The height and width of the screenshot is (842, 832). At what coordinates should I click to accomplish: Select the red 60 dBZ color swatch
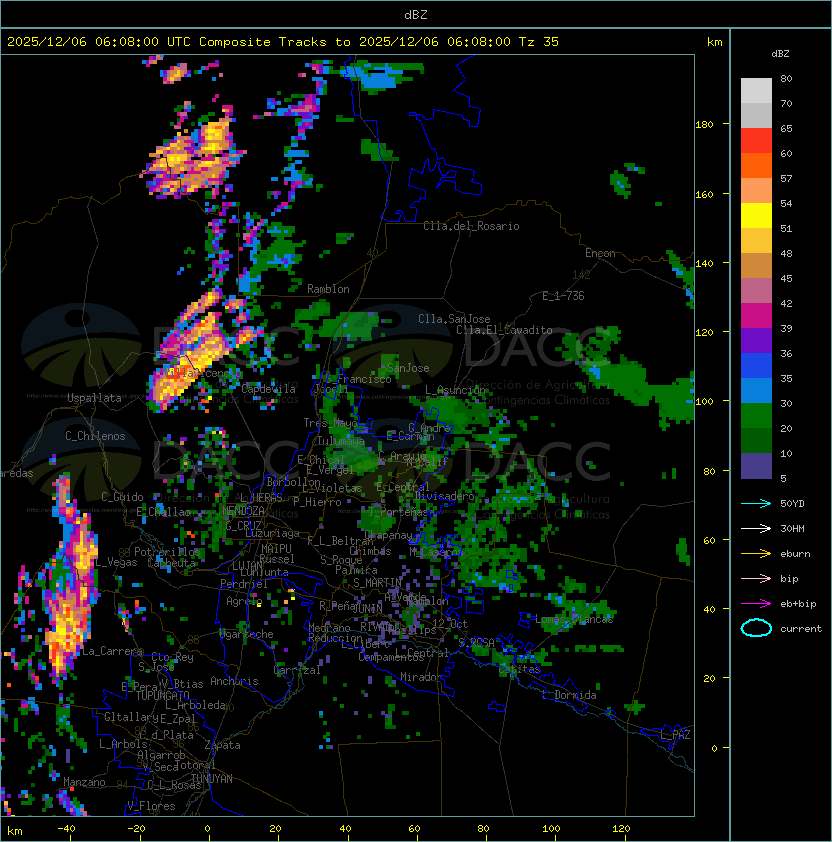tap(756, 141)
